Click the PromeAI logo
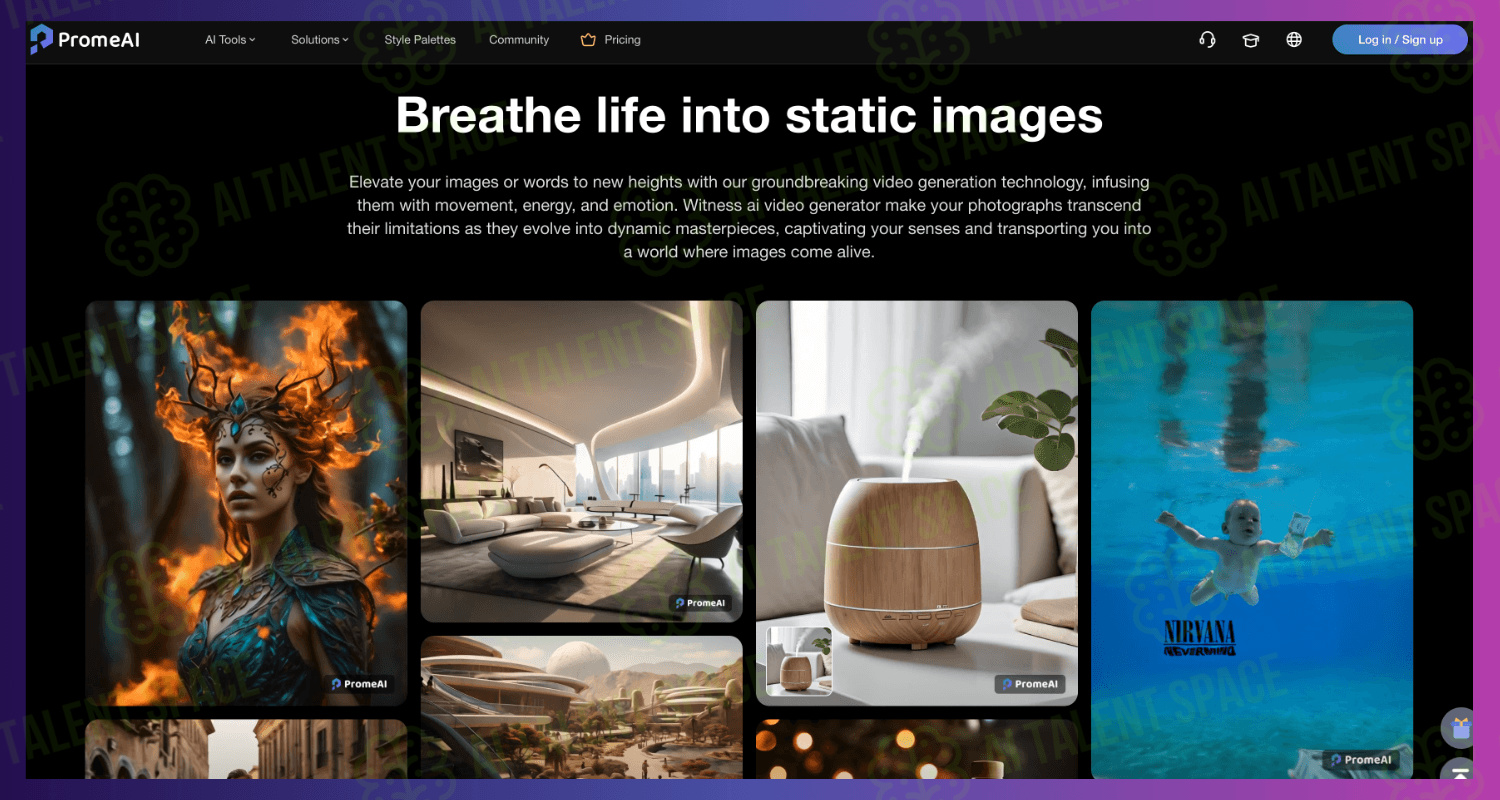 point(85,40)
